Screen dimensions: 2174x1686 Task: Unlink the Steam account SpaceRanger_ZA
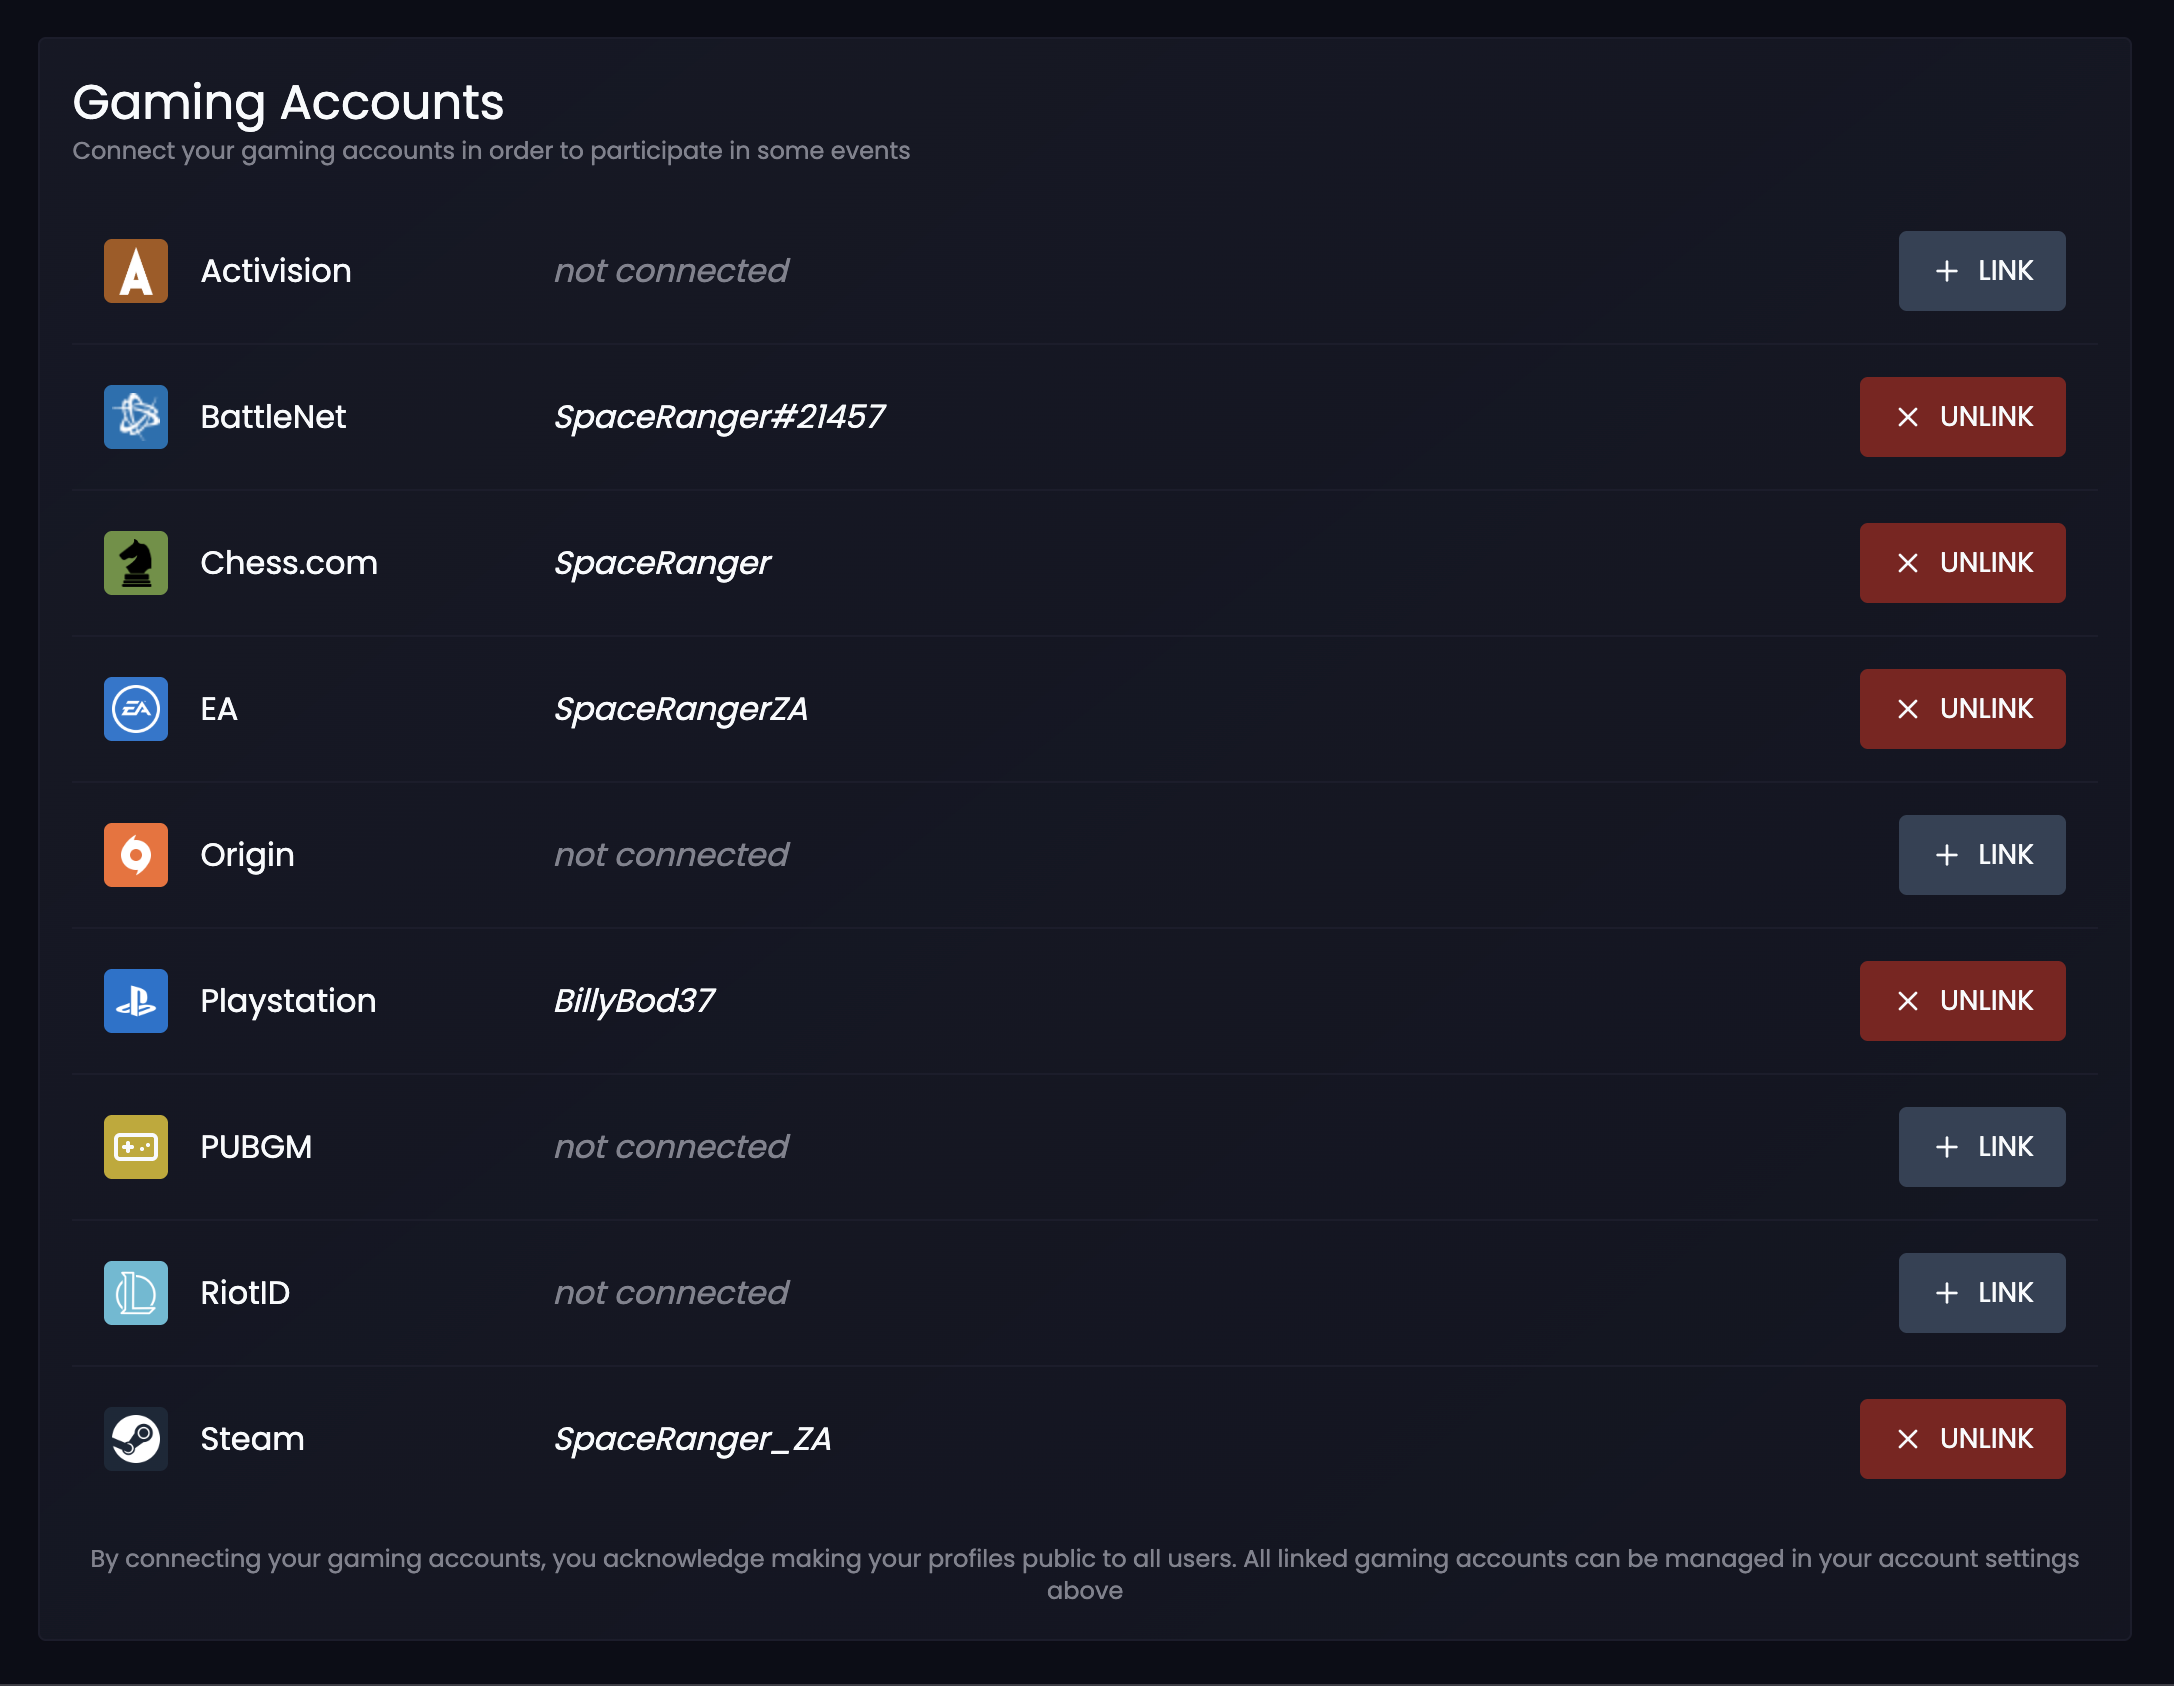pyautogui.click(x=1961, y=1439)
